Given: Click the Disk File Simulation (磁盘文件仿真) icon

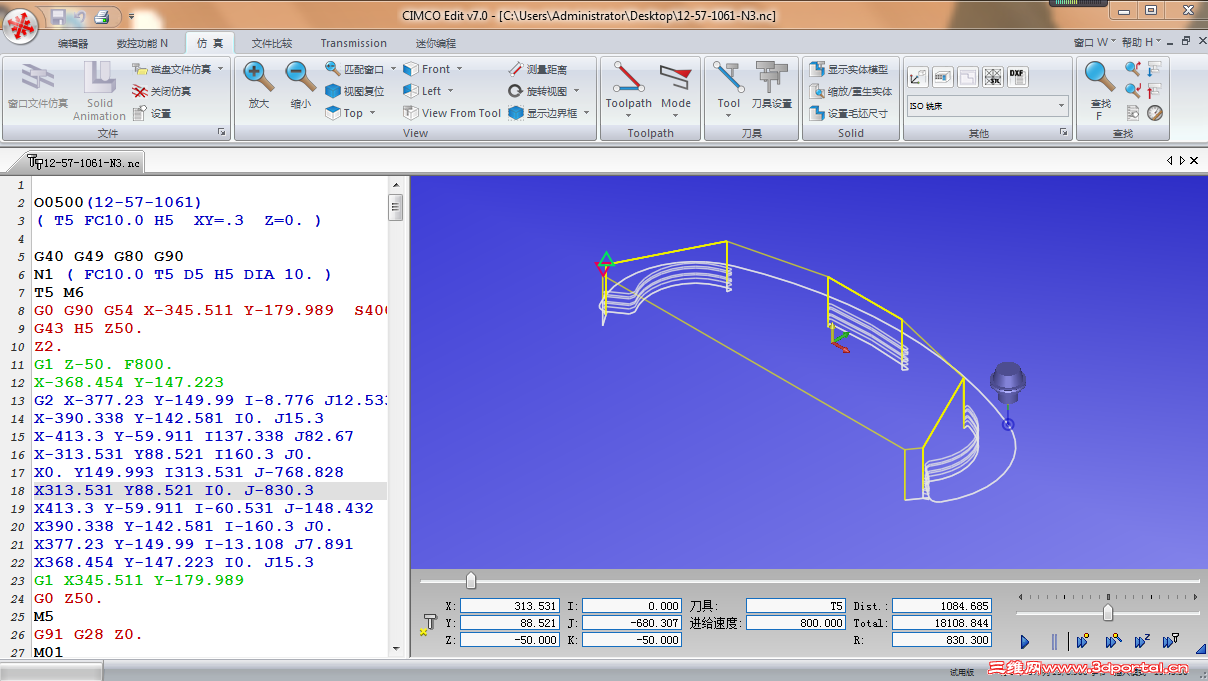Looking at the screenshot, I should point(139,69).
